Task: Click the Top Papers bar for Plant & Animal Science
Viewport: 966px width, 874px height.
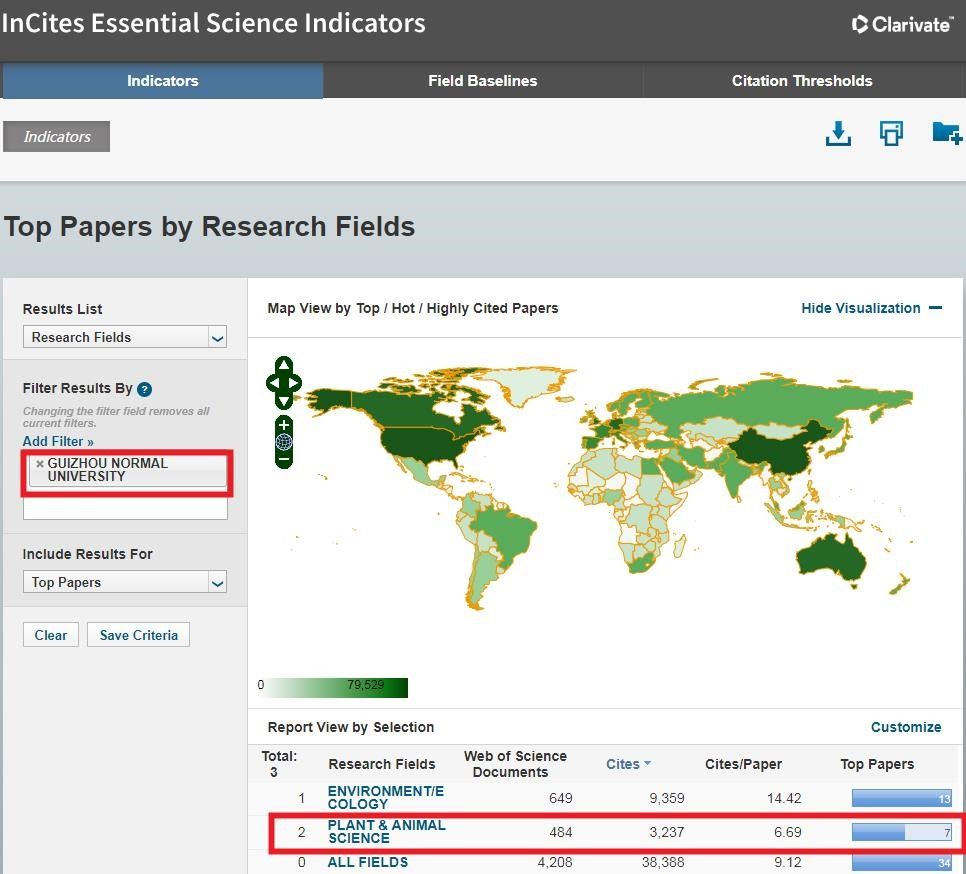Action: click(901, 832)
